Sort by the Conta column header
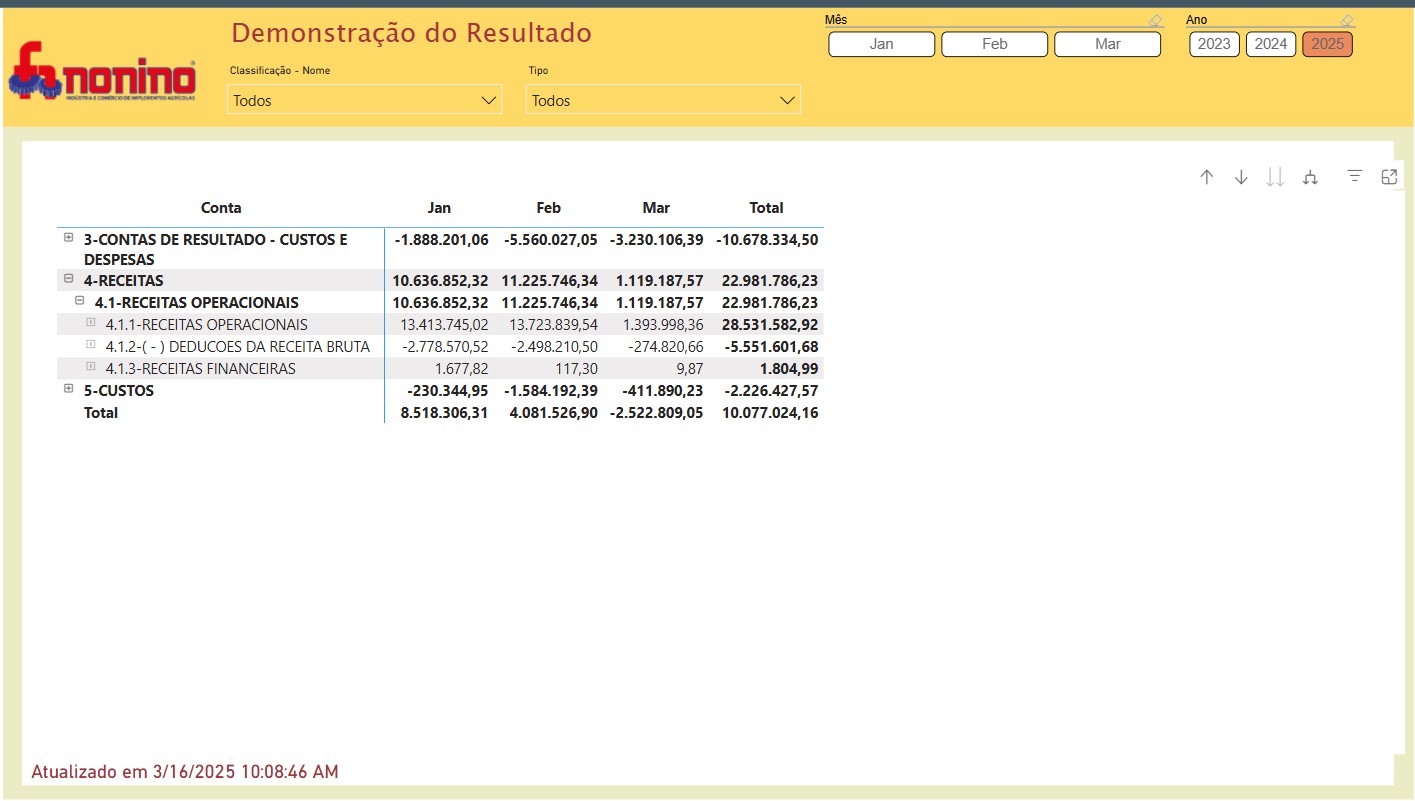Viewport: 1415px width, 801px height. point(221,208)
